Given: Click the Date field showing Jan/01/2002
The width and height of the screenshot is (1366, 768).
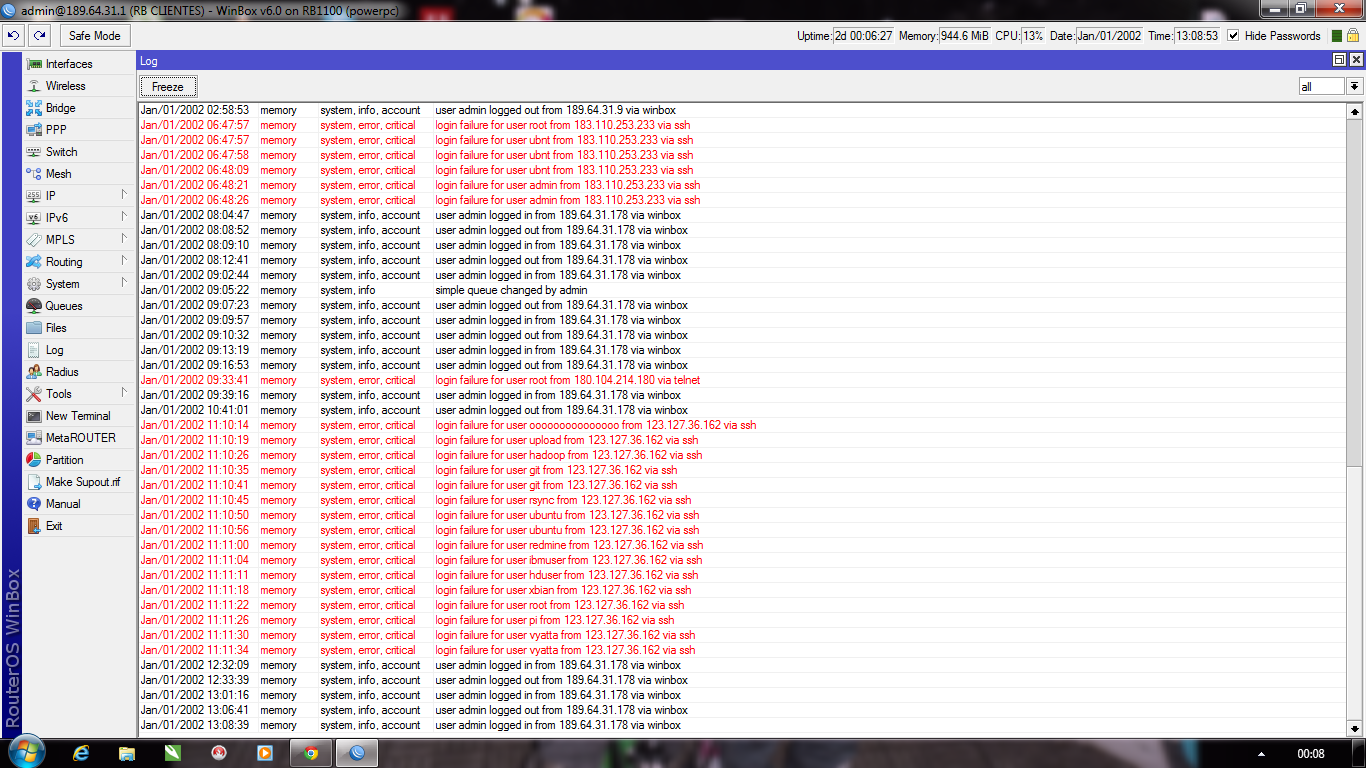Looking at the screenshot, I should (1109, 36).
